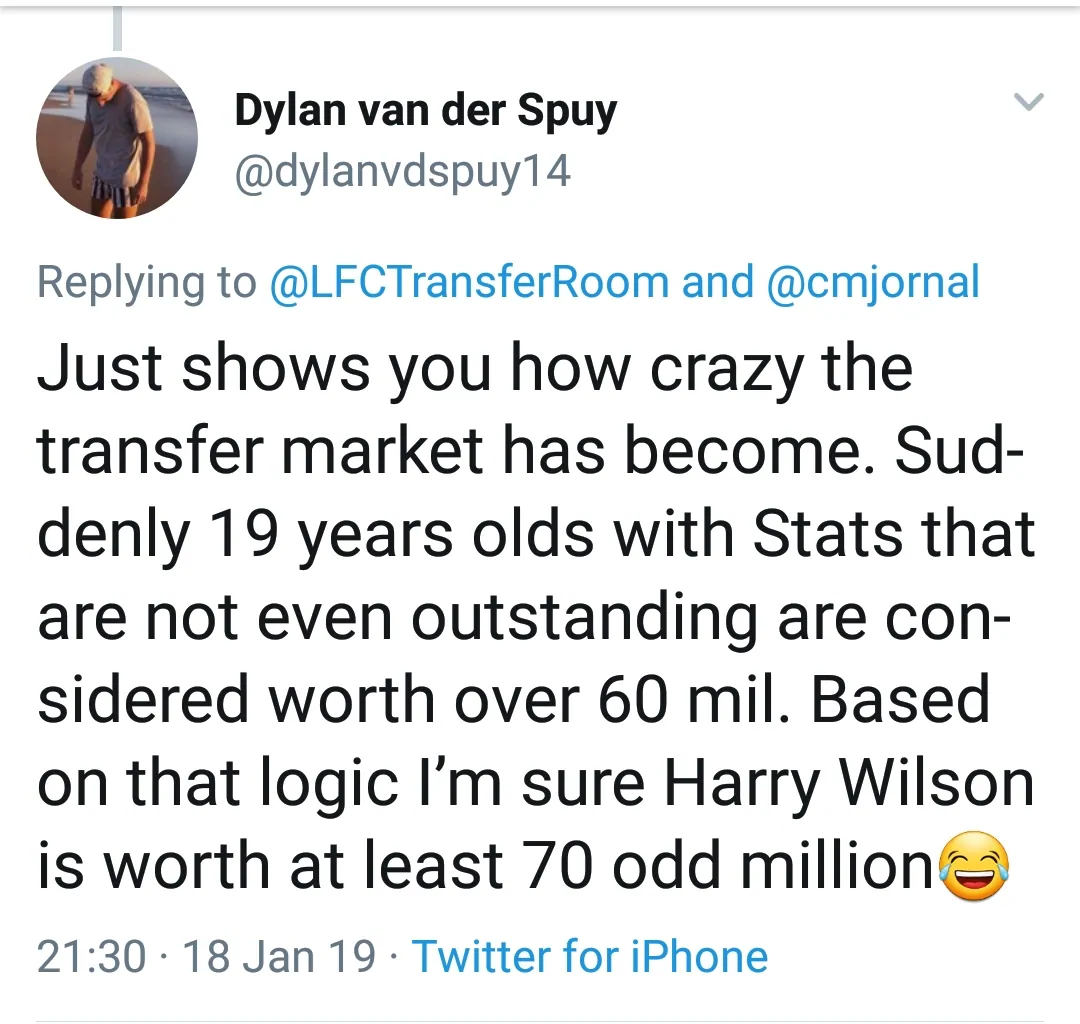
Task: Click the Twitter for iPhone source link
Action: click(x=590, y=957)
